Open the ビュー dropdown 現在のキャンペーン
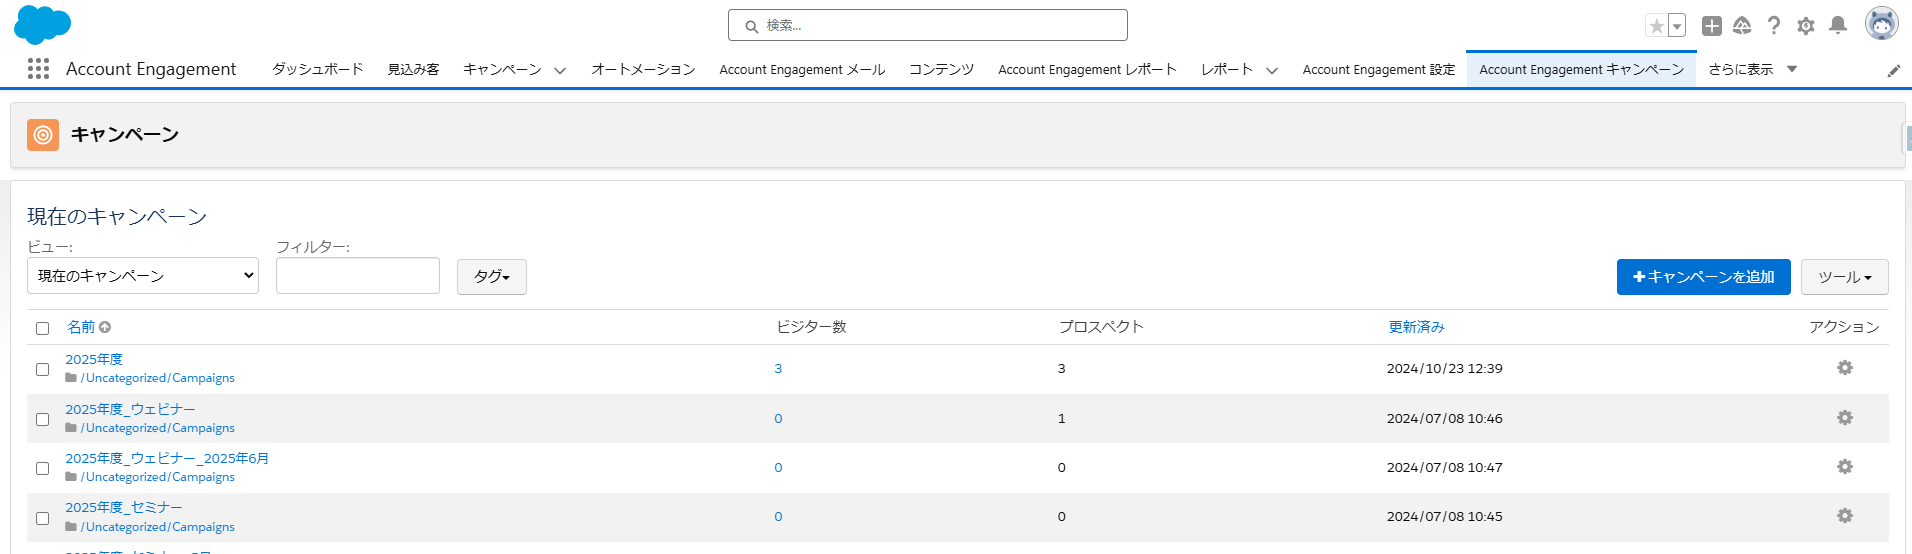The width and height of the screenshot is (1912, 554). tap(143, 276)
